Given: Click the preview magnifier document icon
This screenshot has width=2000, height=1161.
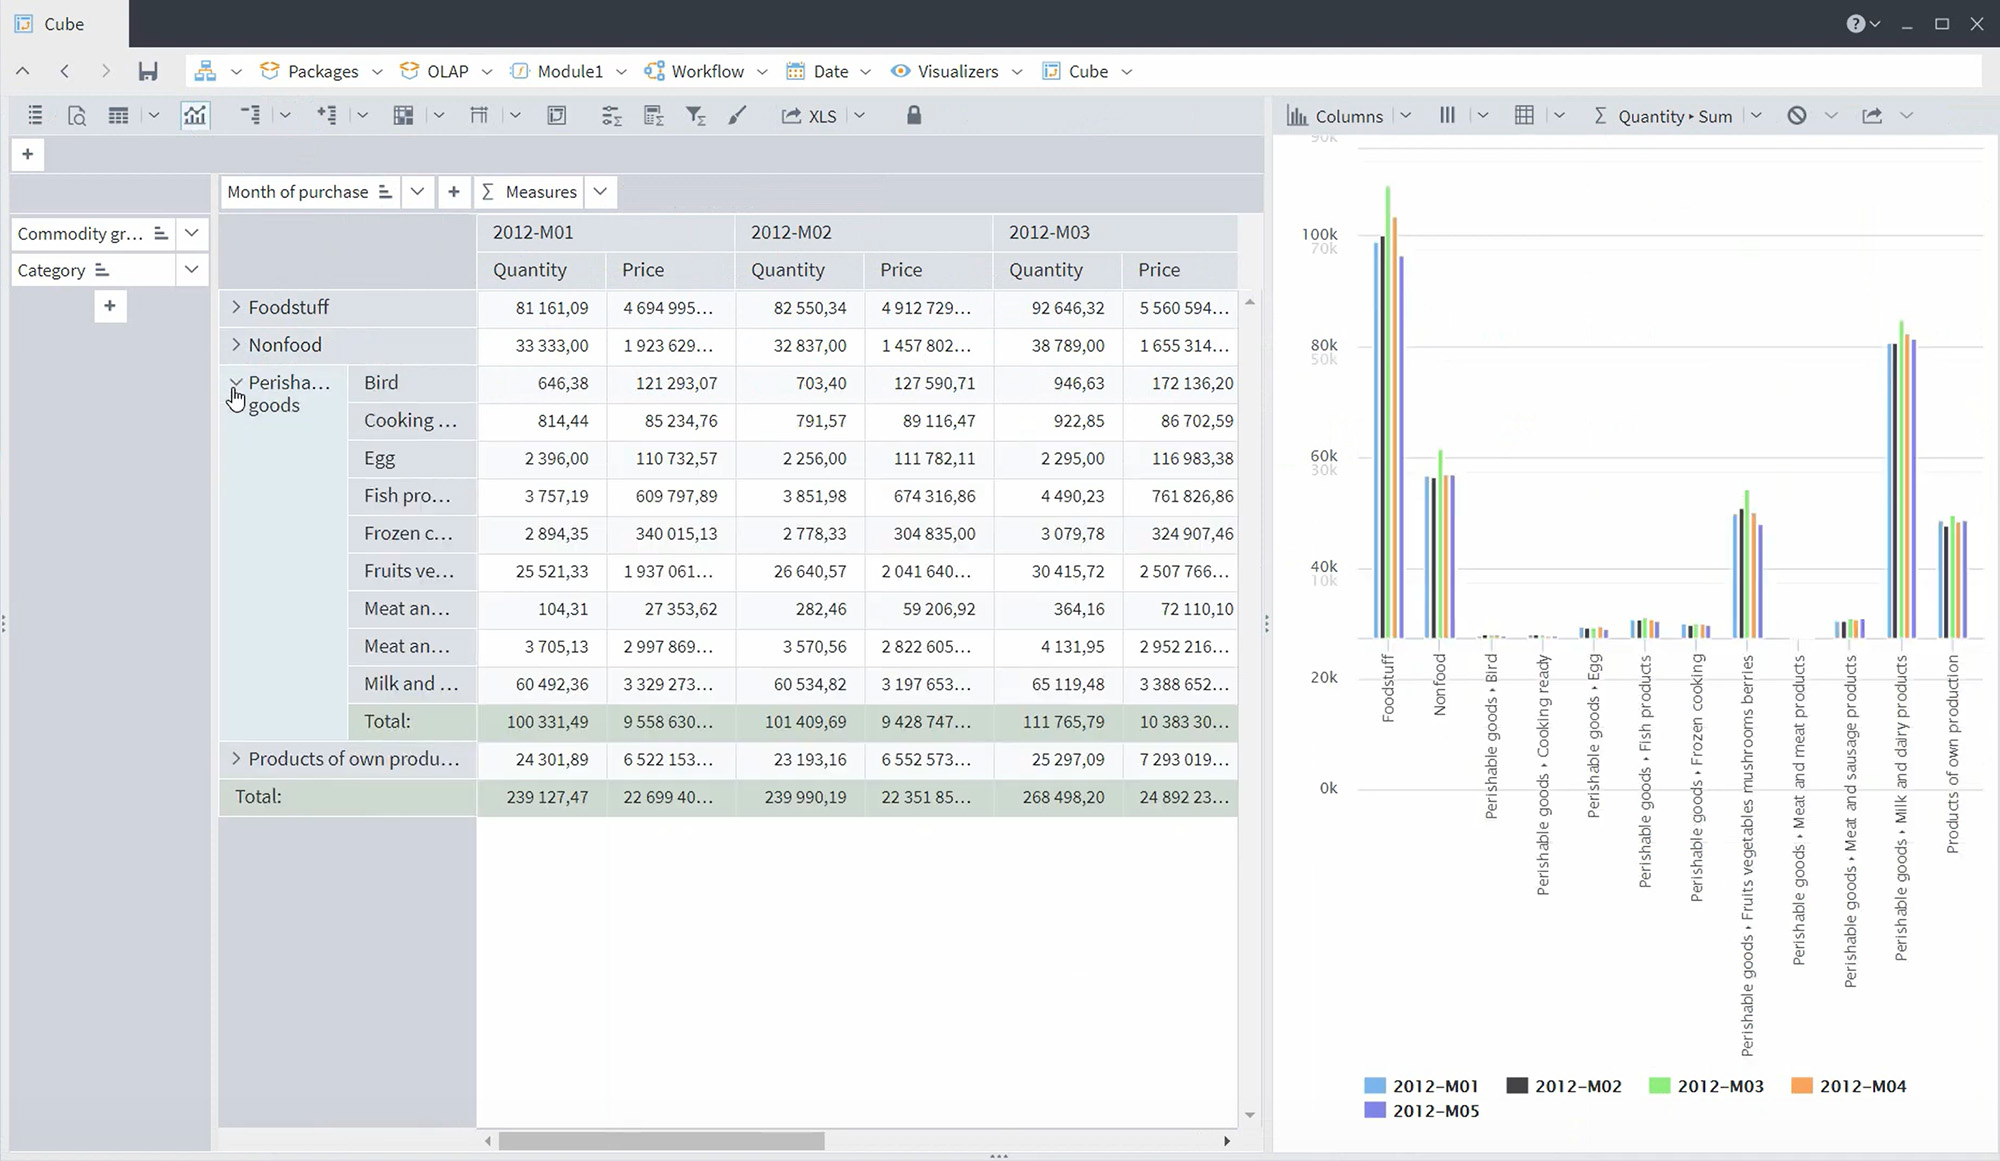Looking at the screenshot, I should [x=77, y=116].
